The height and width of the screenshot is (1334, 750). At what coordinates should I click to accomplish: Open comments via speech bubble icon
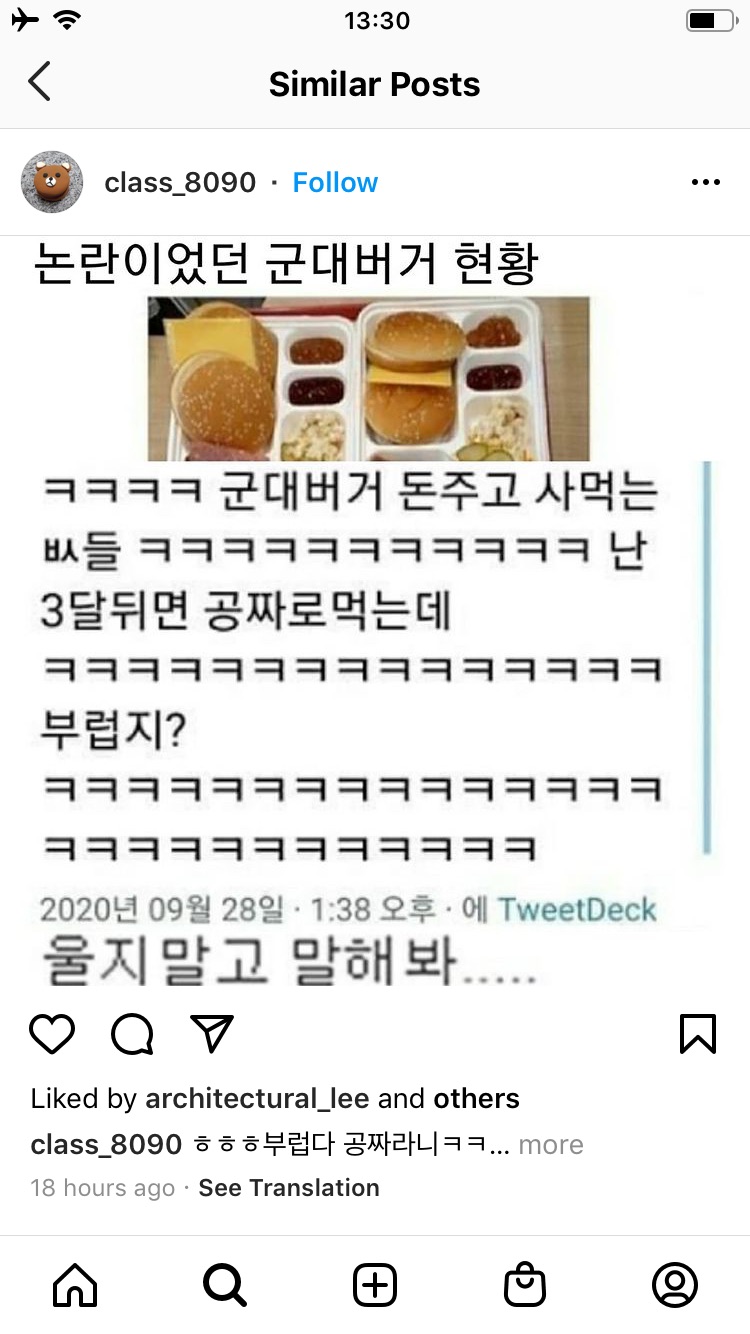(132, 1034)
